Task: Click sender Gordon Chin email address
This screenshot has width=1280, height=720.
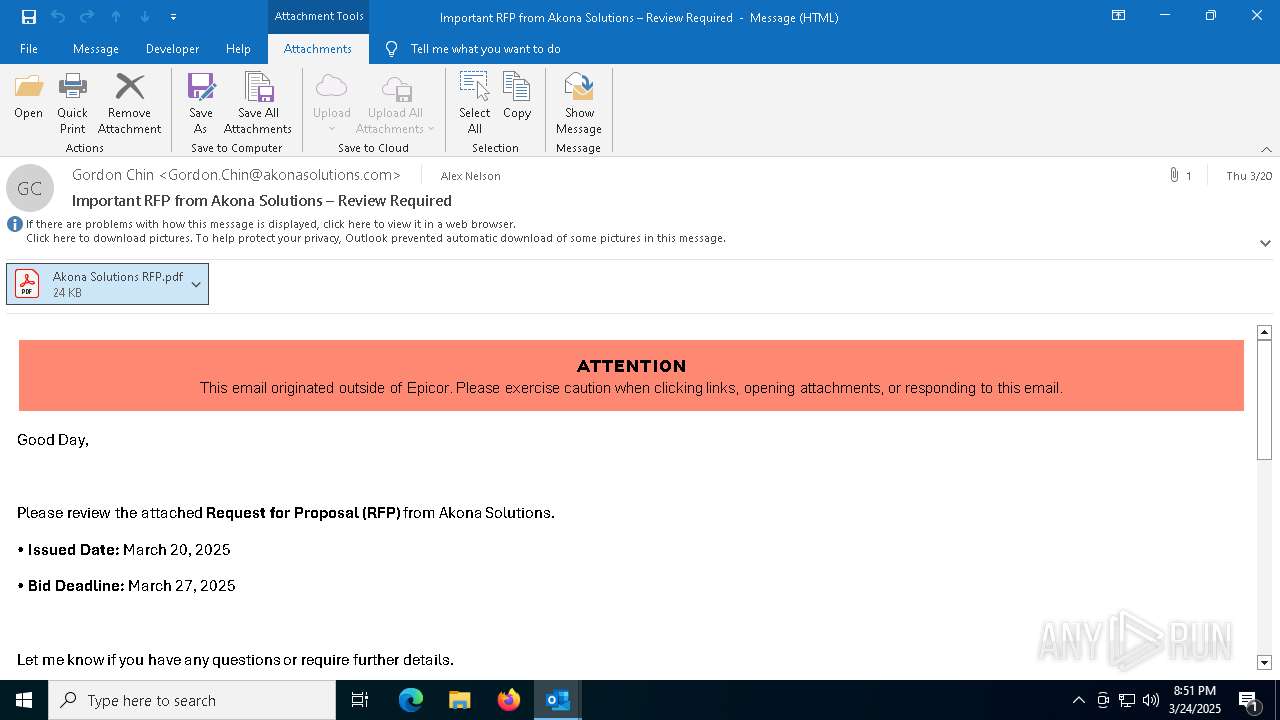Action: coord(236,175)
